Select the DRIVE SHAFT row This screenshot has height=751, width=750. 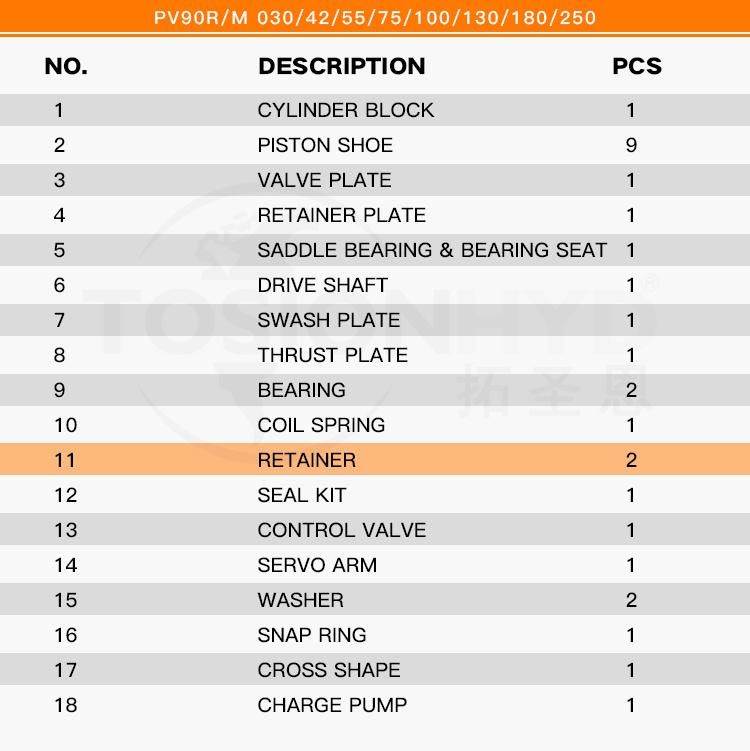[x=375, y=285]
